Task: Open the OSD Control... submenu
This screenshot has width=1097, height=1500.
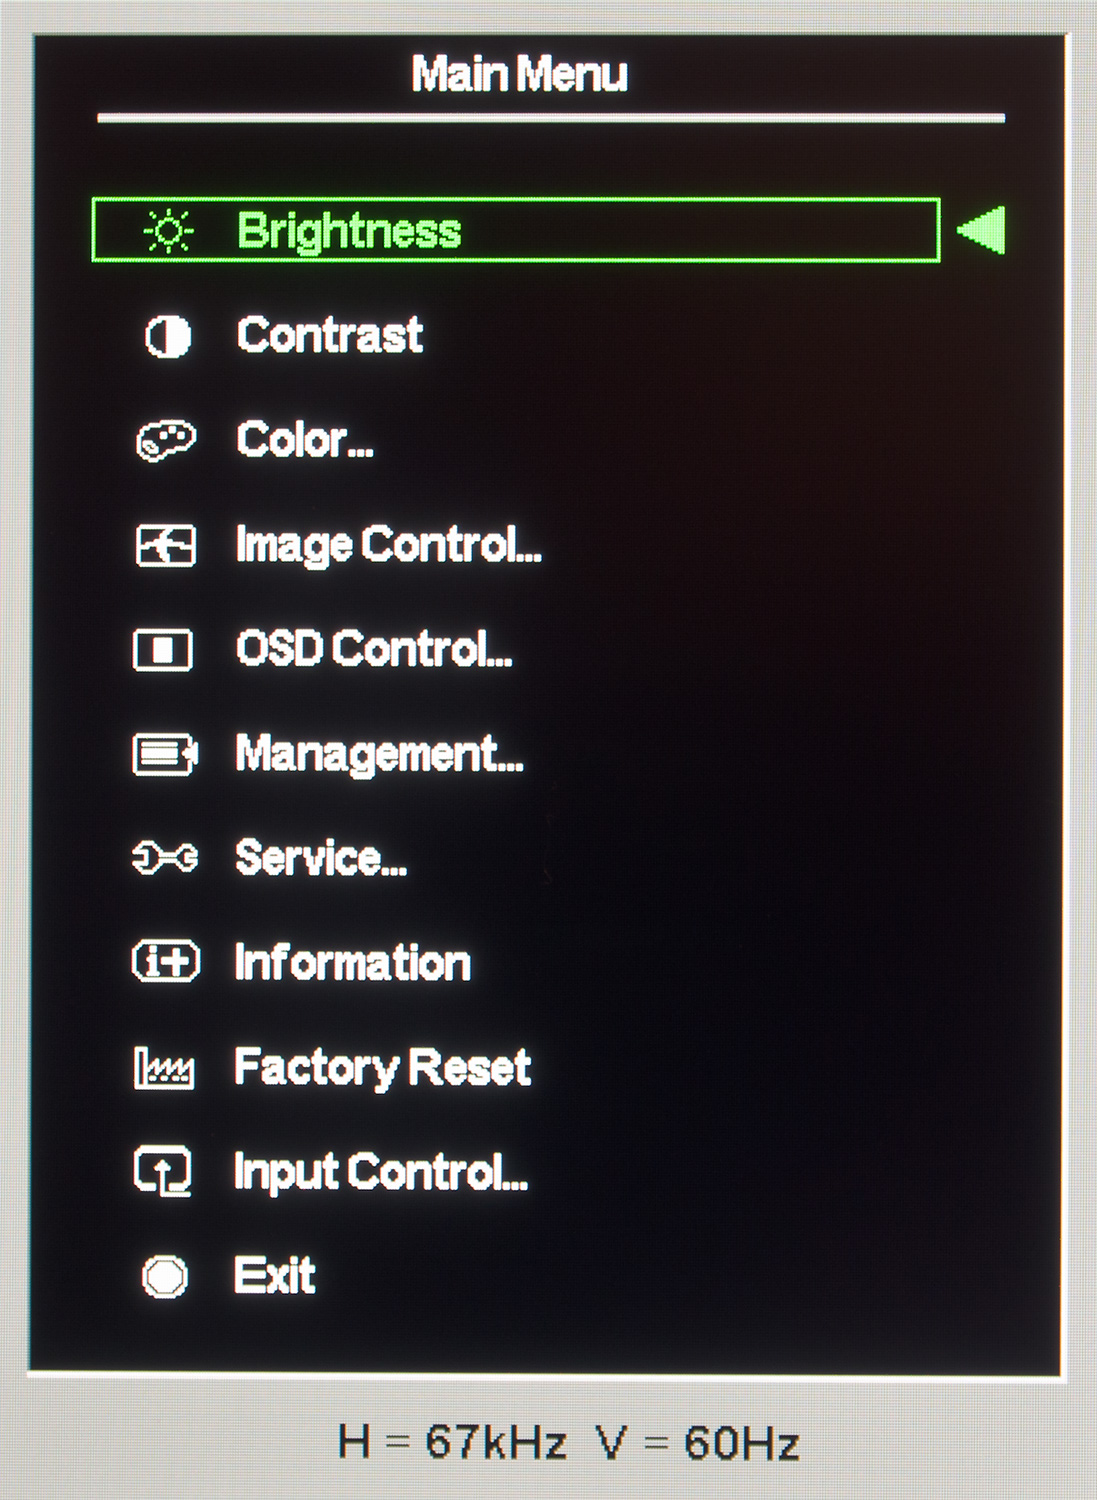Action: 374,649
